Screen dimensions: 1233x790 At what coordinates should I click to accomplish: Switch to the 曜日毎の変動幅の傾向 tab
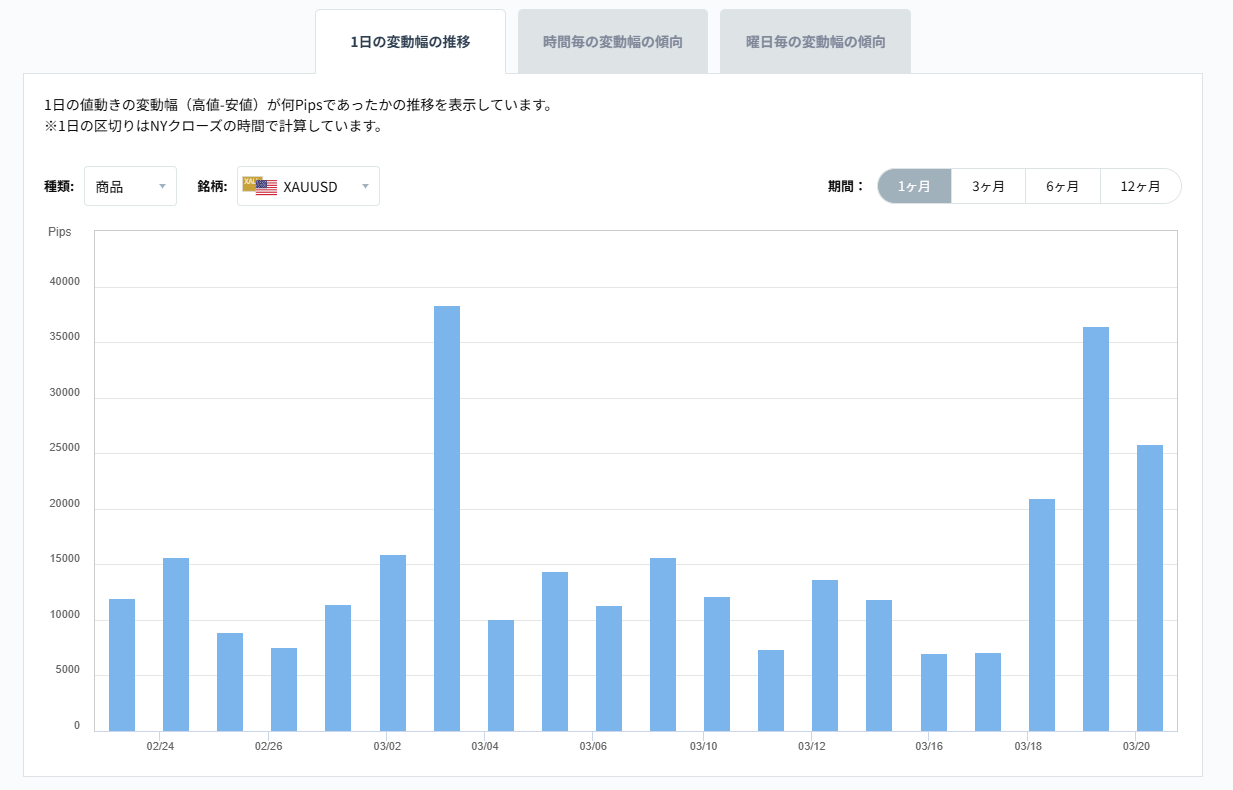(815, 41)
